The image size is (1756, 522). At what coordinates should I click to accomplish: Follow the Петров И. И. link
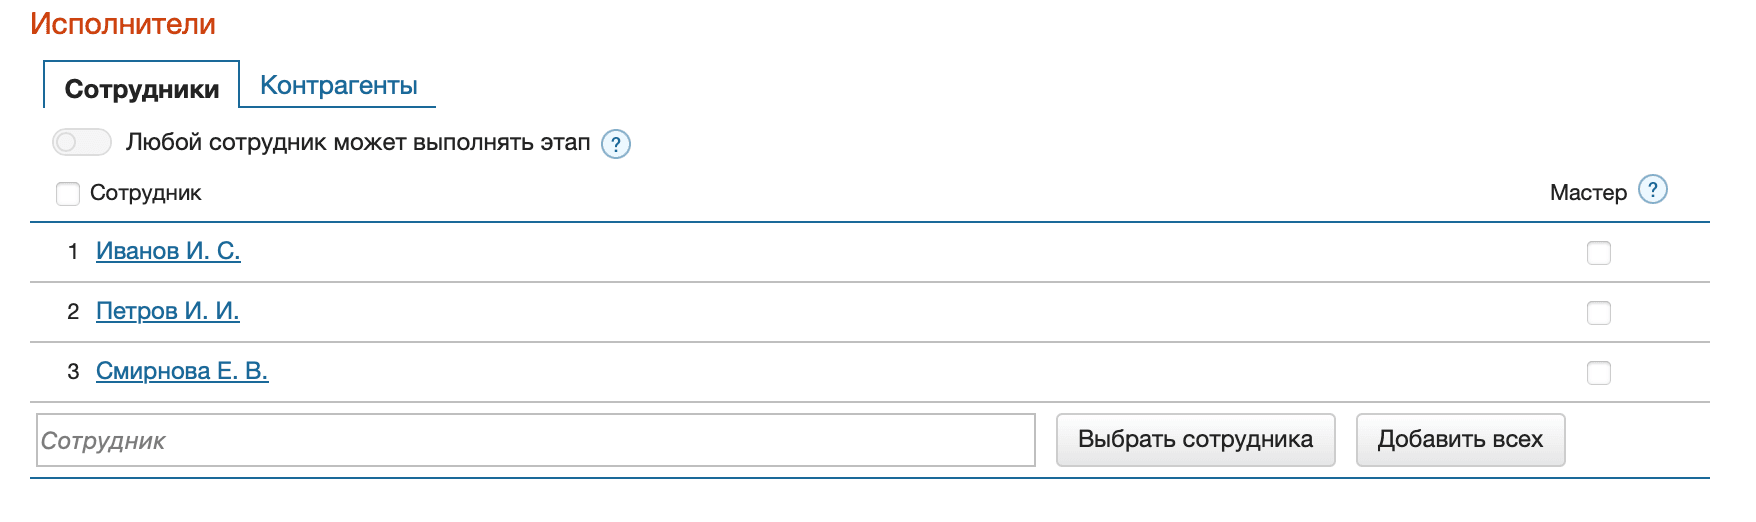pos(168,311)
